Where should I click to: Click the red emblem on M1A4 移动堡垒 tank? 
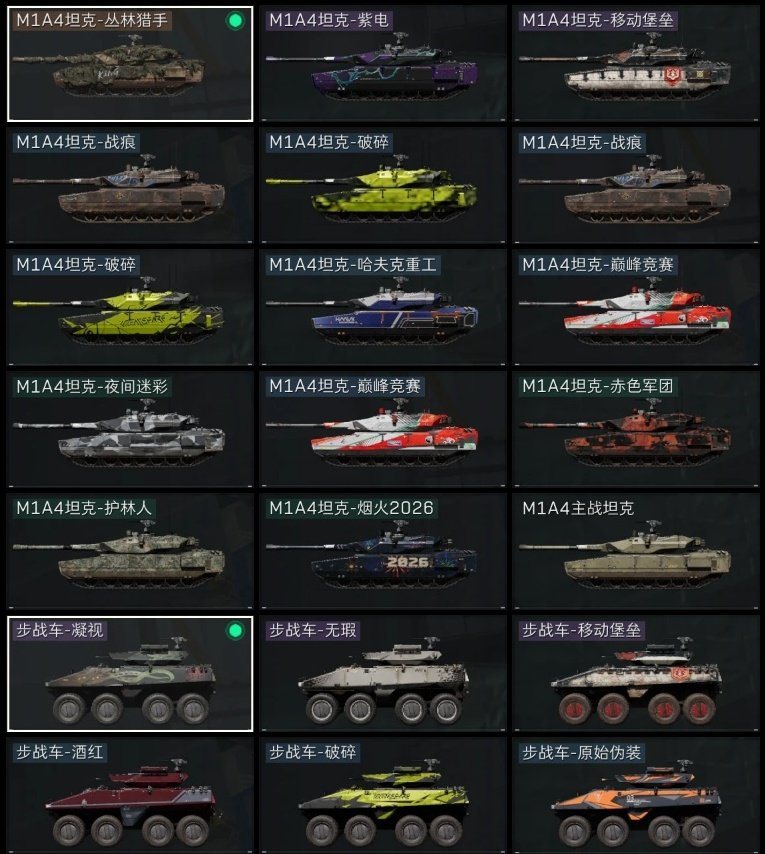click(671, 76)
